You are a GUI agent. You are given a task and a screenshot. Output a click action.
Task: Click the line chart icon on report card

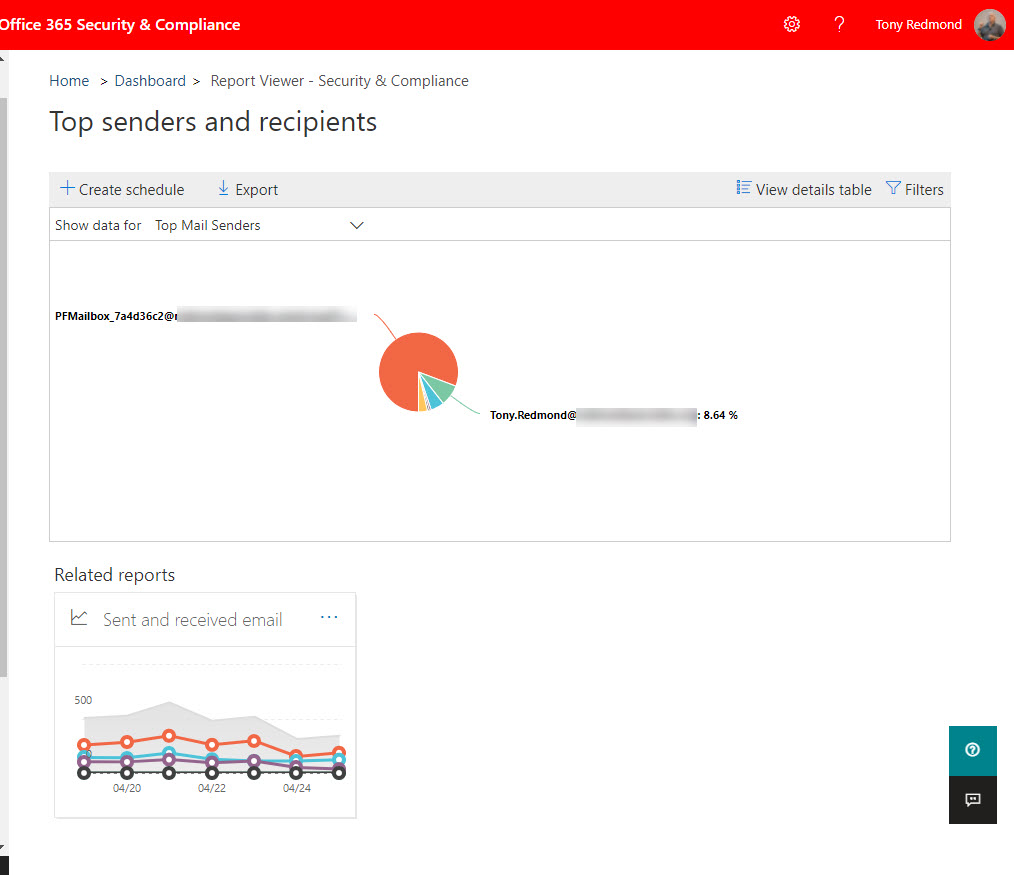(79, 618)
